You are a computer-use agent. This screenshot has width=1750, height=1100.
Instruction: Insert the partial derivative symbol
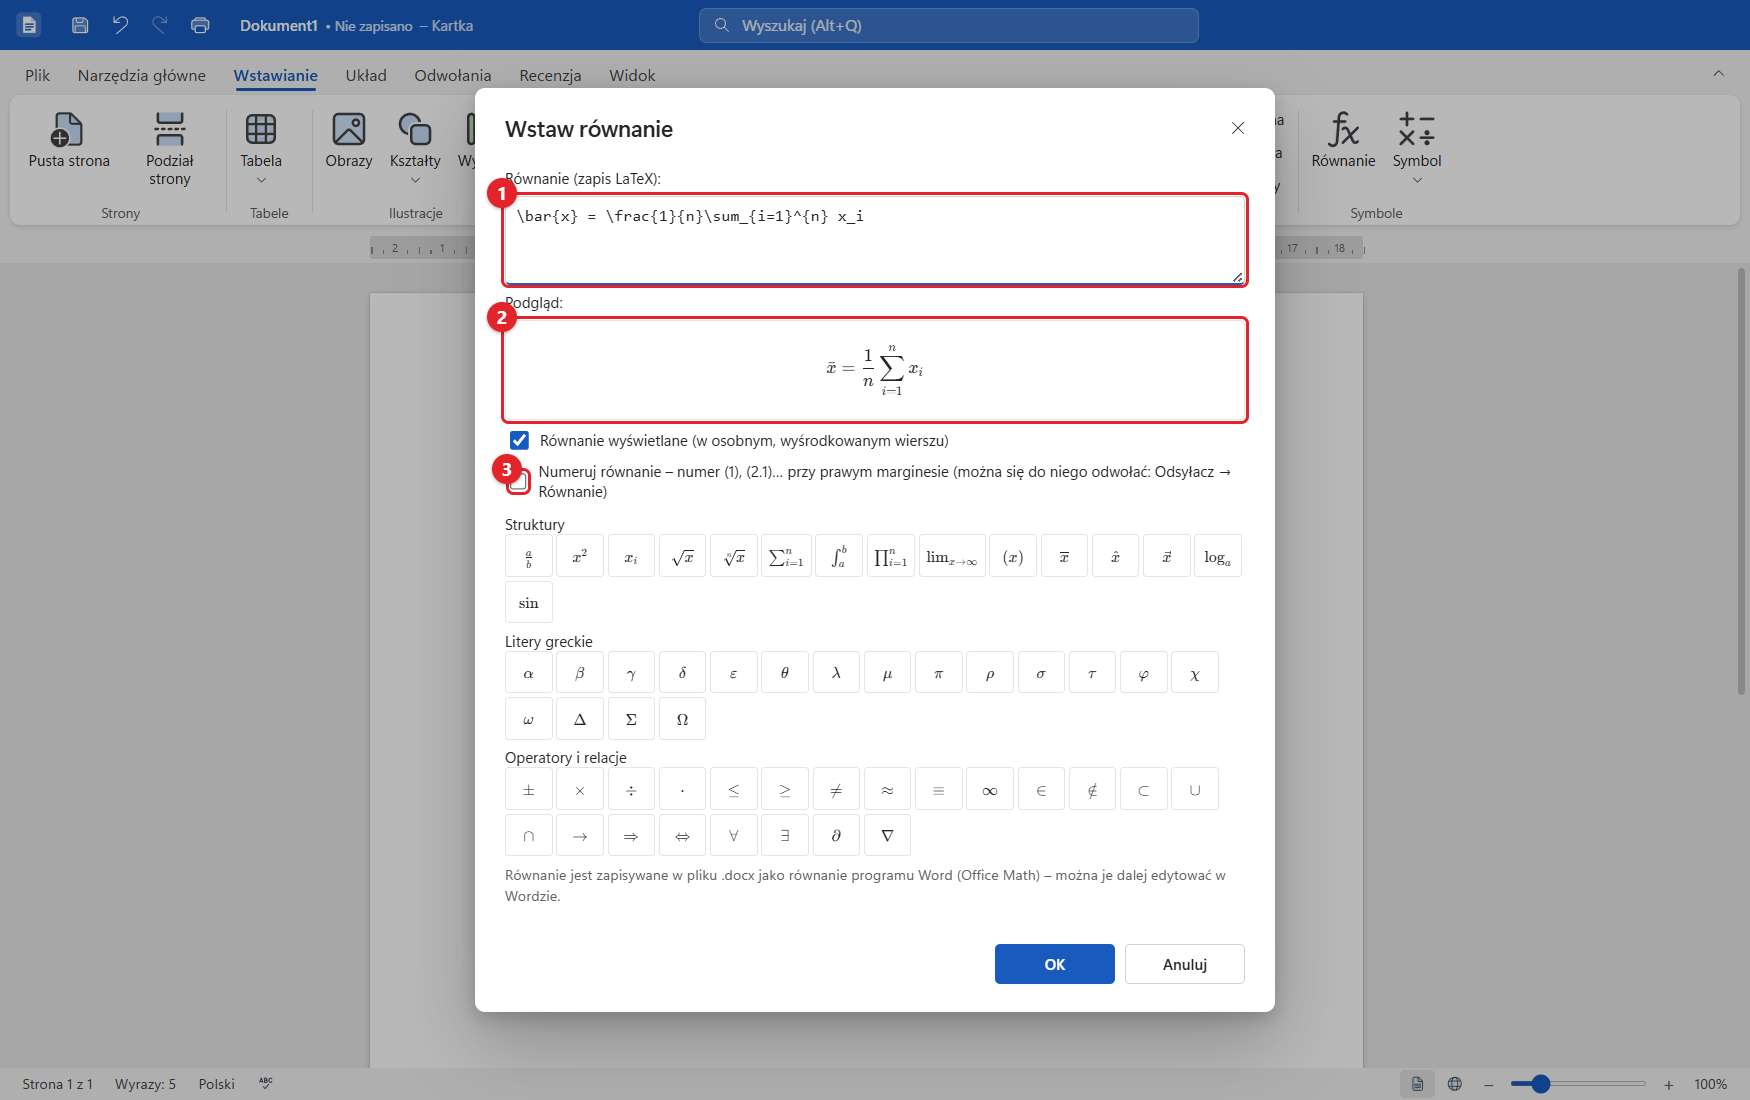(x=836, y=835)
